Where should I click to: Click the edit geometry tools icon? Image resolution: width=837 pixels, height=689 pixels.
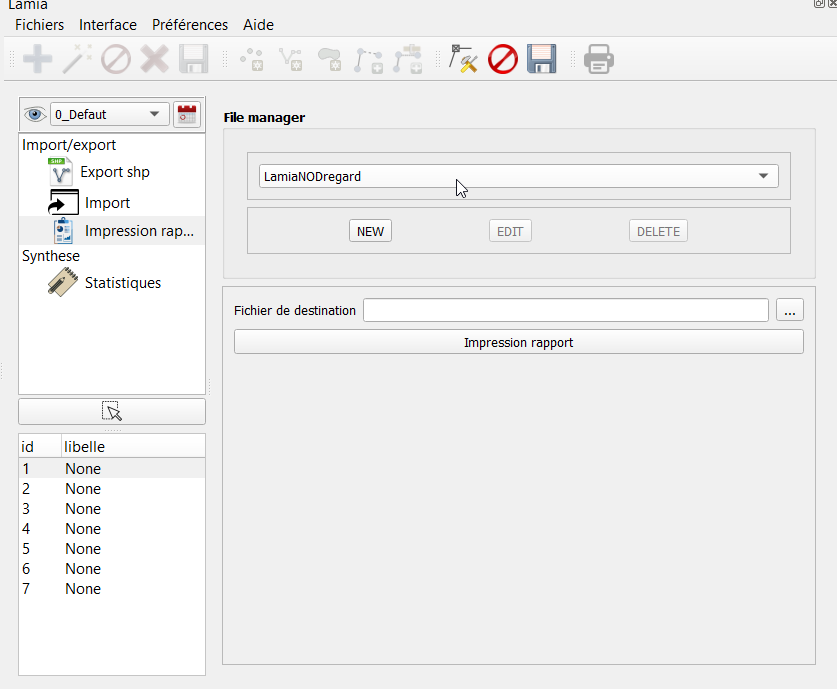pyautogui.click(x=463, y=59)
